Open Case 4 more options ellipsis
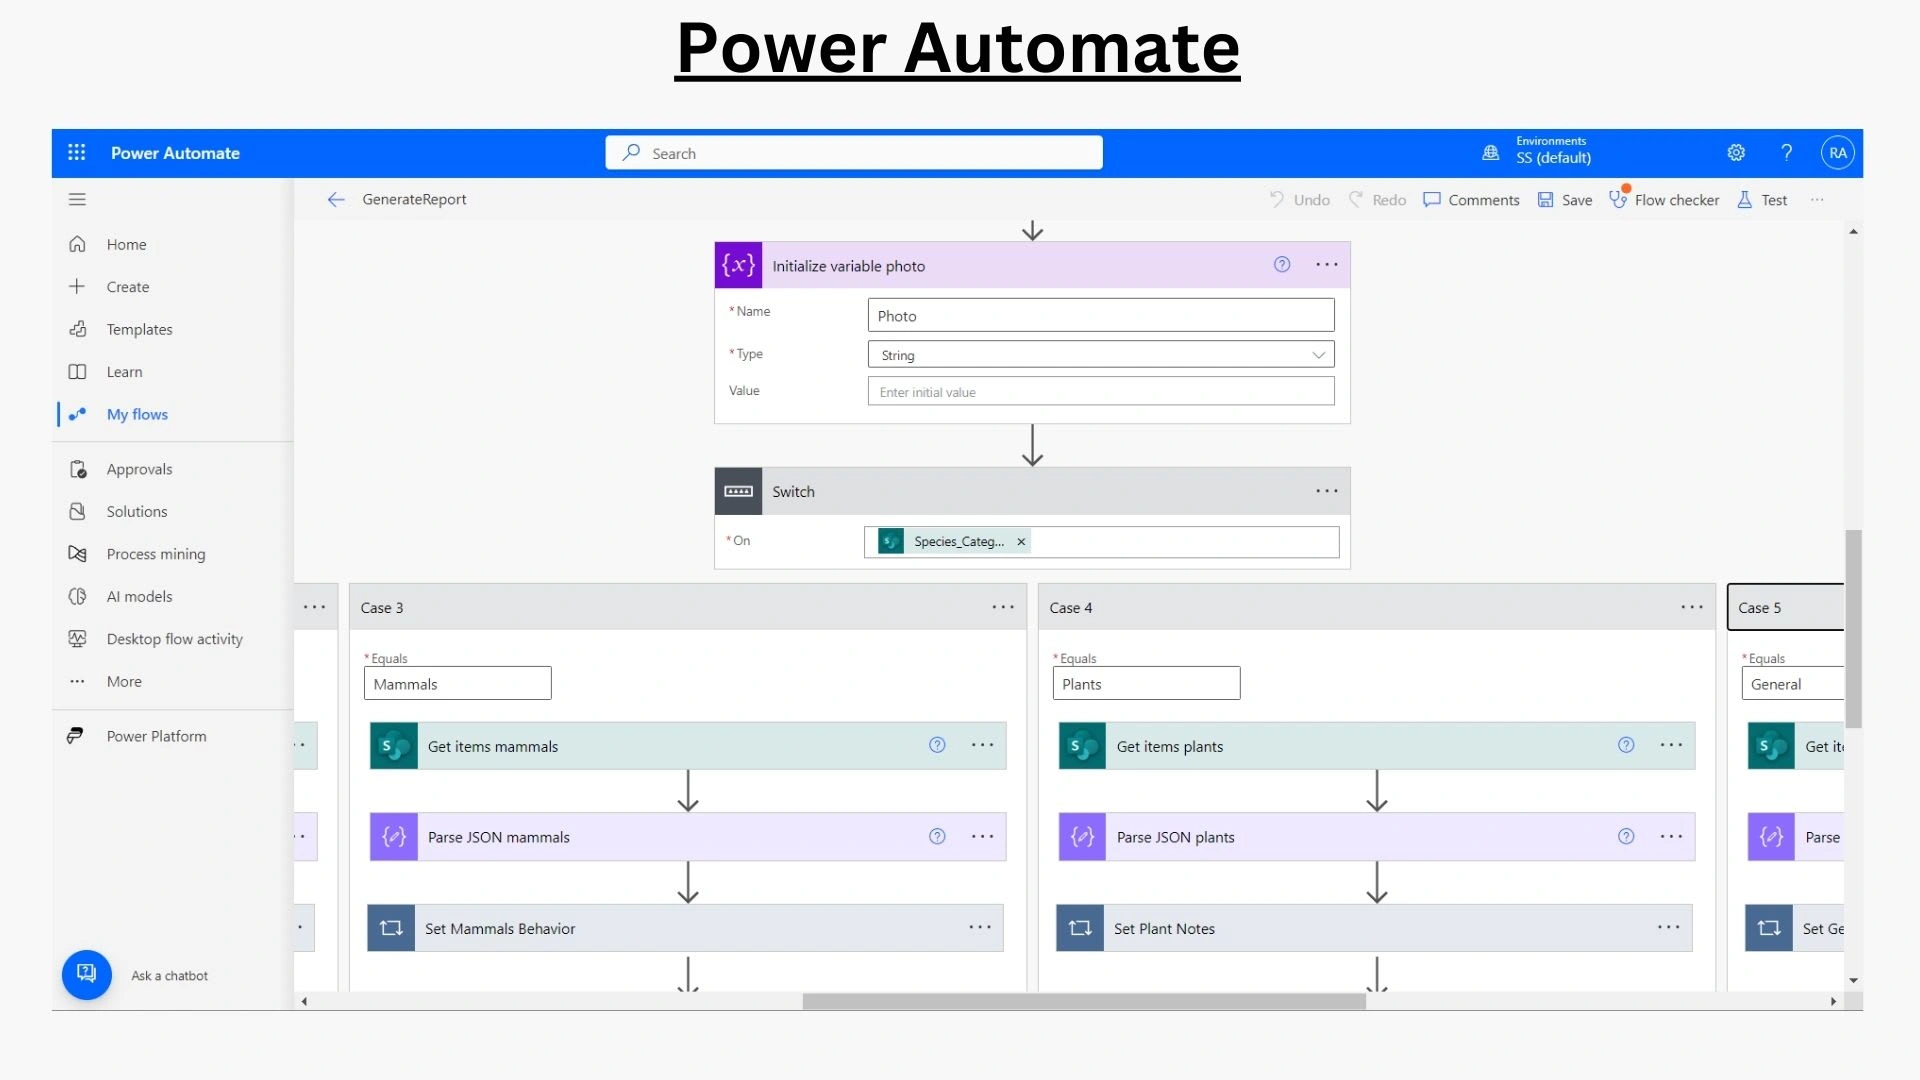Screen dimensions: 1920x1080 click(x=1692, y=607)
